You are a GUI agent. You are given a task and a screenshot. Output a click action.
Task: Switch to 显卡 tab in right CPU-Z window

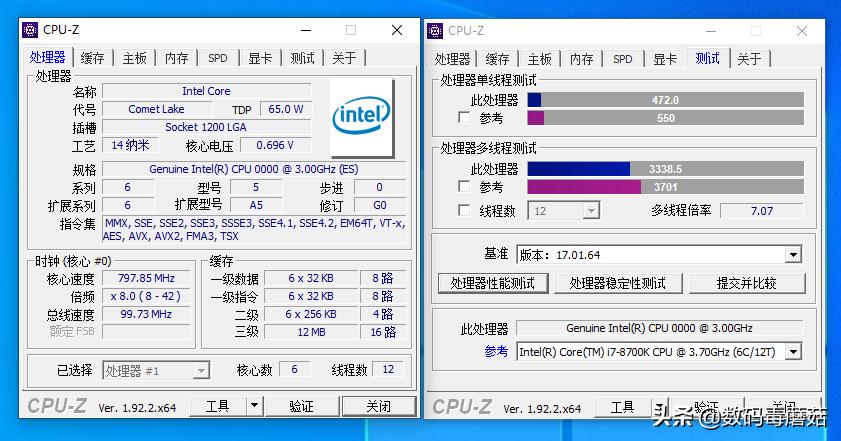click(x=665, y=59)
